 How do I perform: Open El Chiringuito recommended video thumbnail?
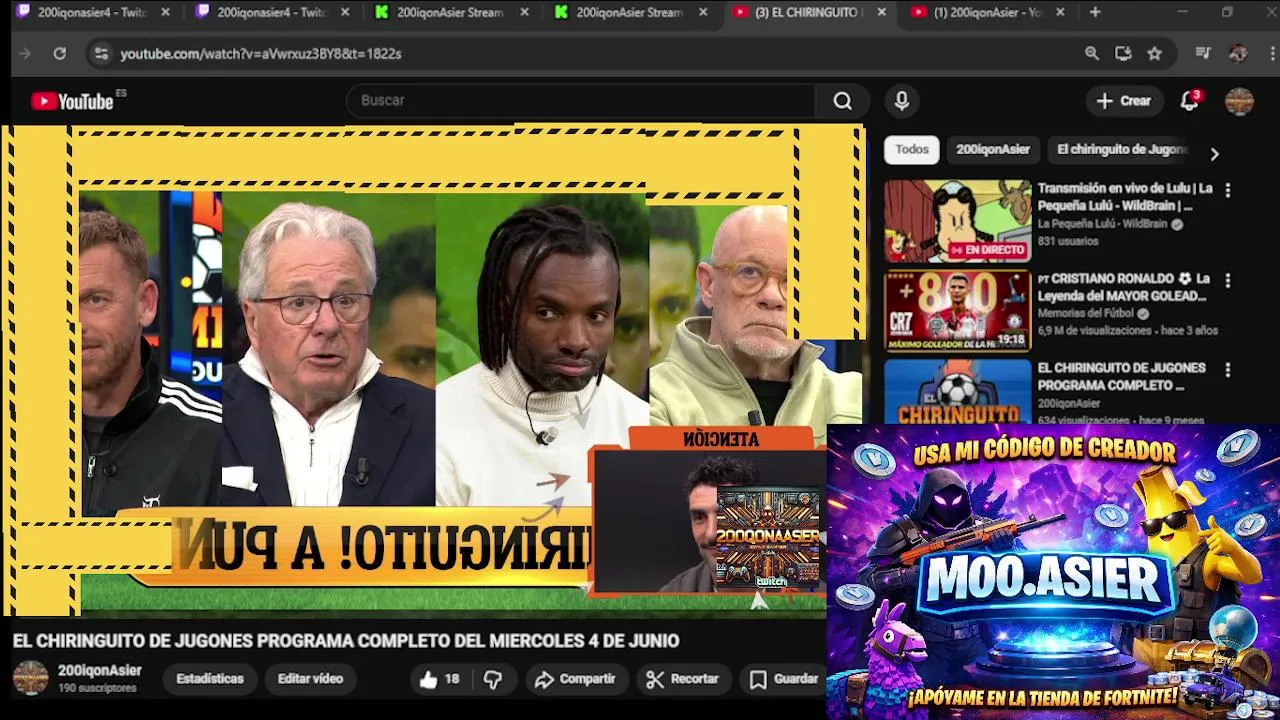point(957,392)
